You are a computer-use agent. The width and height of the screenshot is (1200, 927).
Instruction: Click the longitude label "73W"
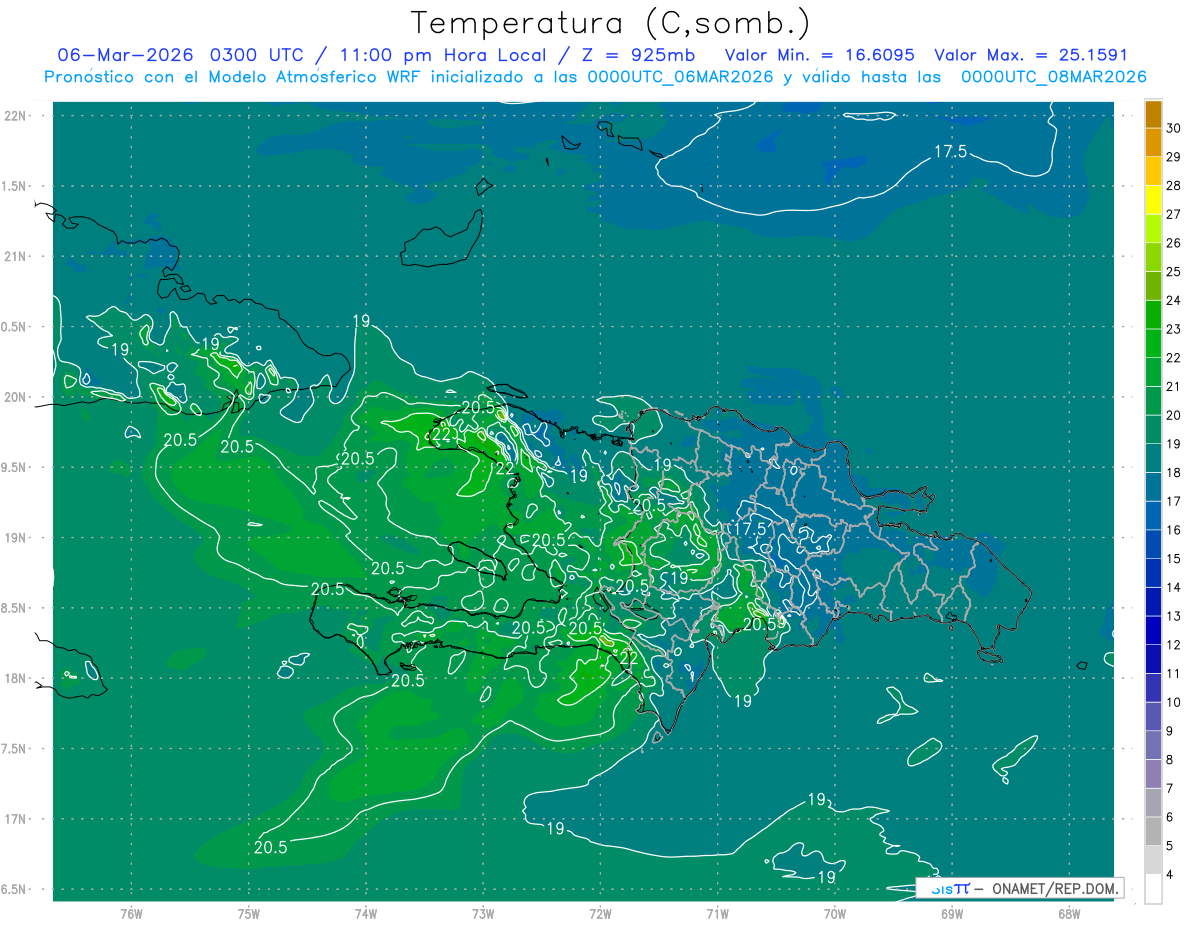pyautogui.click(x=483, y=914)
